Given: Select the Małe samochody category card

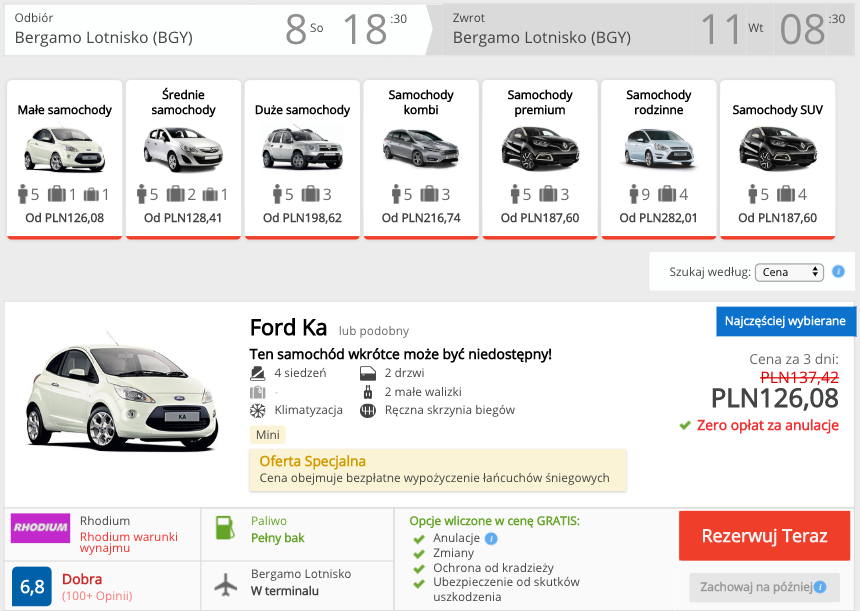Looking at the screenshot, I should click(64, 160).
